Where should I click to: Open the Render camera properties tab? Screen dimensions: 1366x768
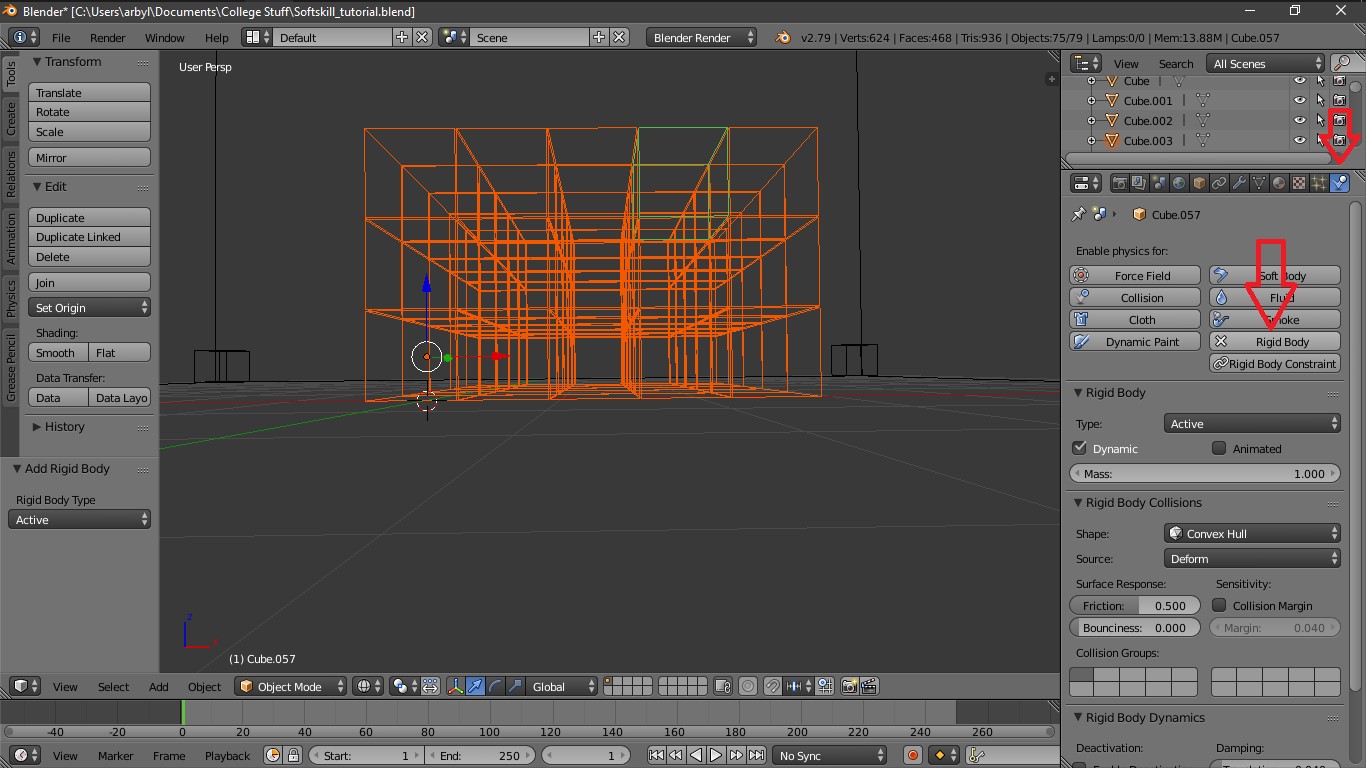pos(1119,183)
